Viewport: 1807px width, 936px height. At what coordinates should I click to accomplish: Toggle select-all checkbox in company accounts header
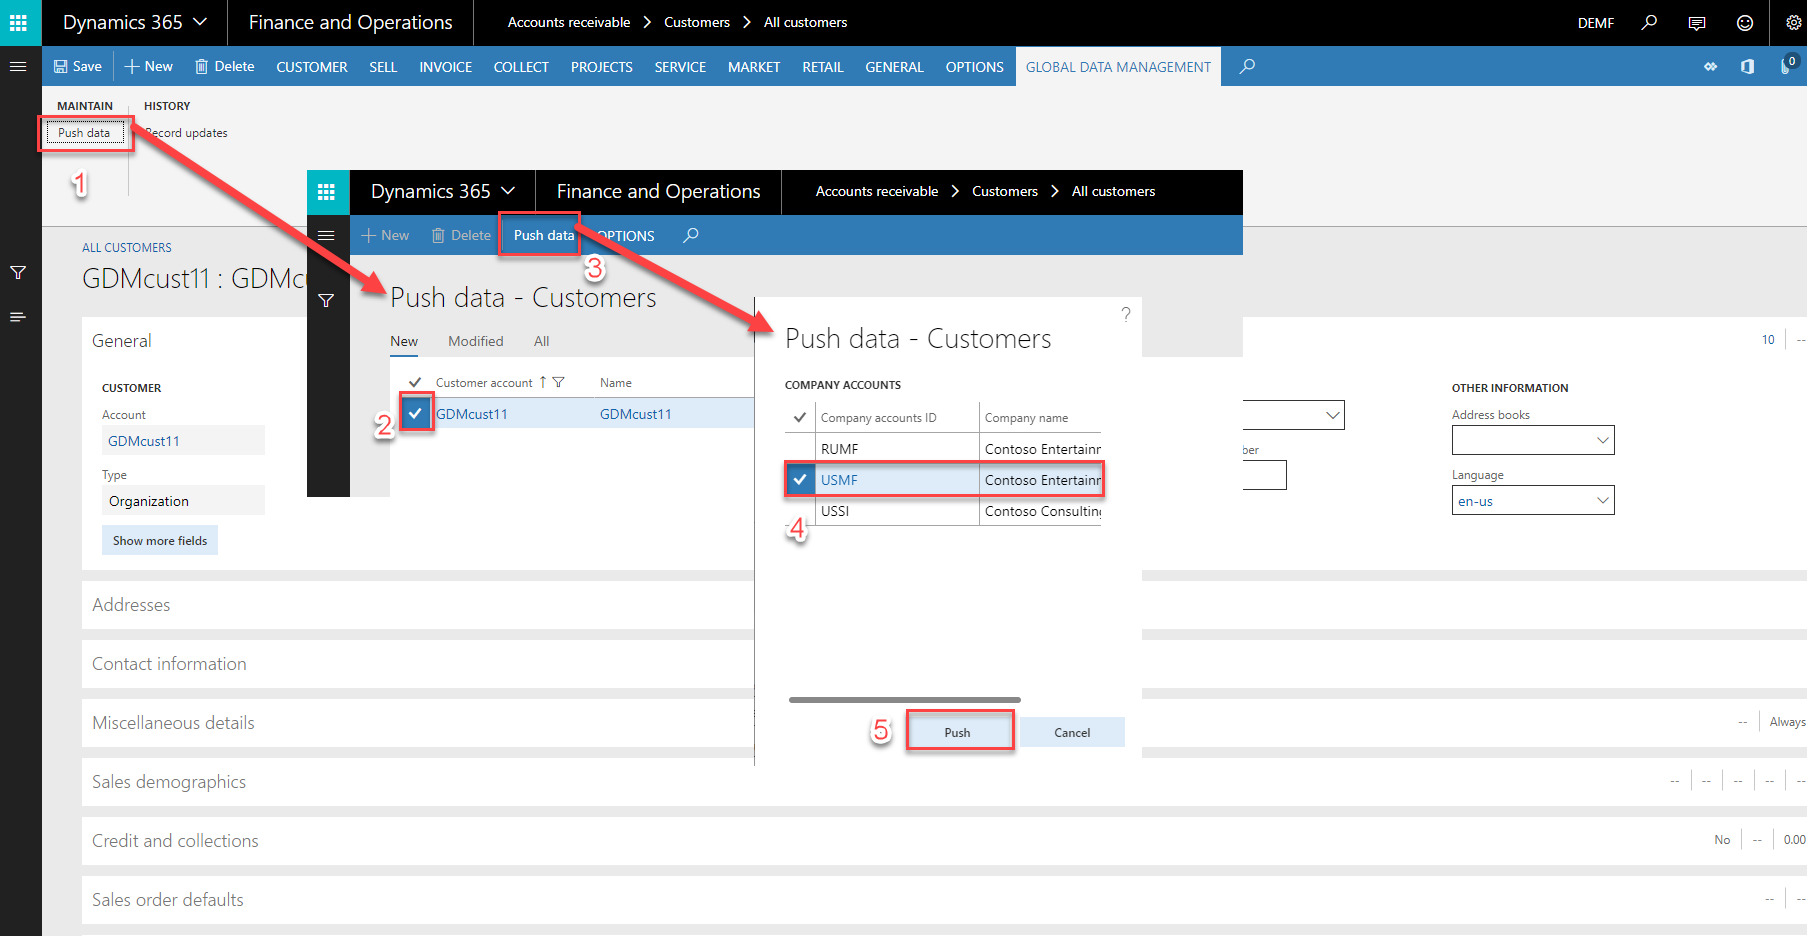point(799,418)
